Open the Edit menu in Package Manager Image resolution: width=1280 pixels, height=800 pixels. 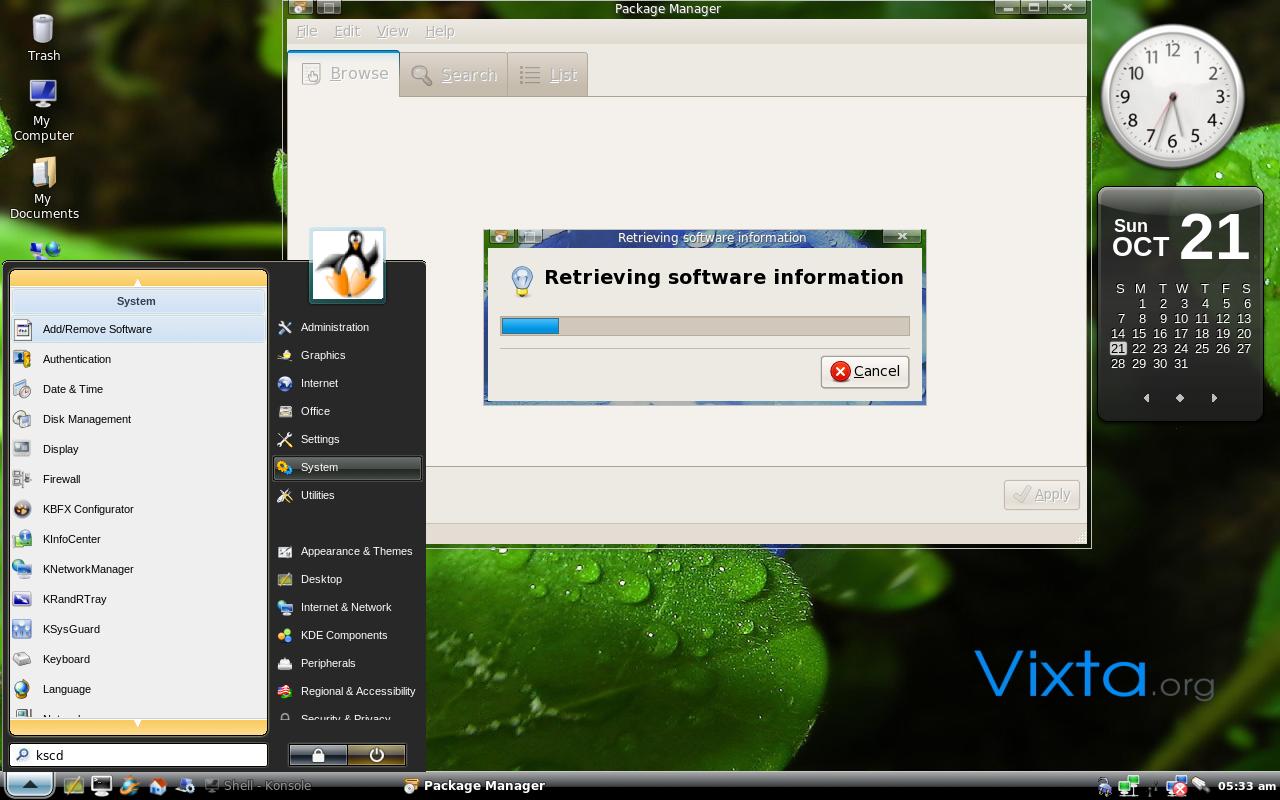click(x=347, y=31)
